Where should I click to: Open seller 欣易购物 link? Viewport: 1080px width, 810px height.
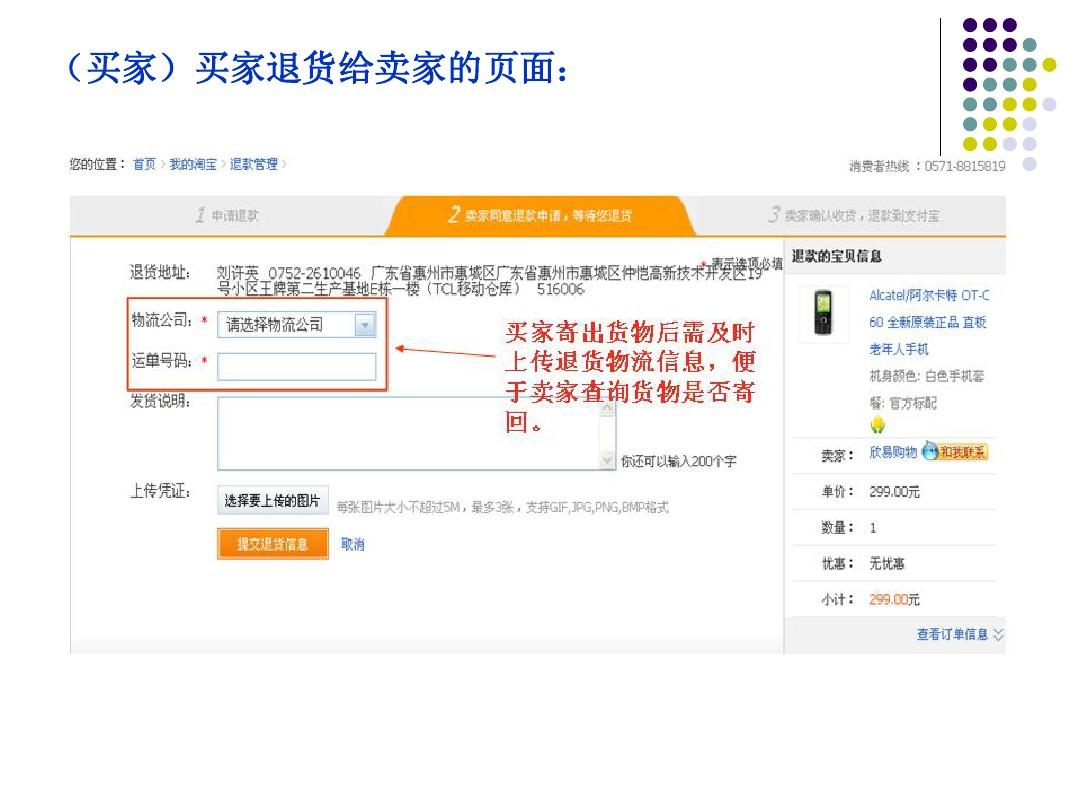pos(893,453)
